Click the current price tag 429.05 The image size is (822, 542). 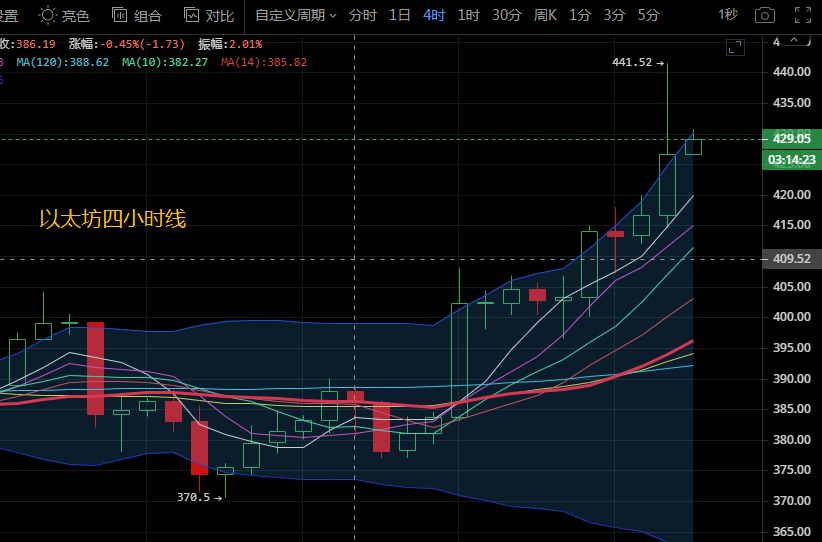(790, 139)
